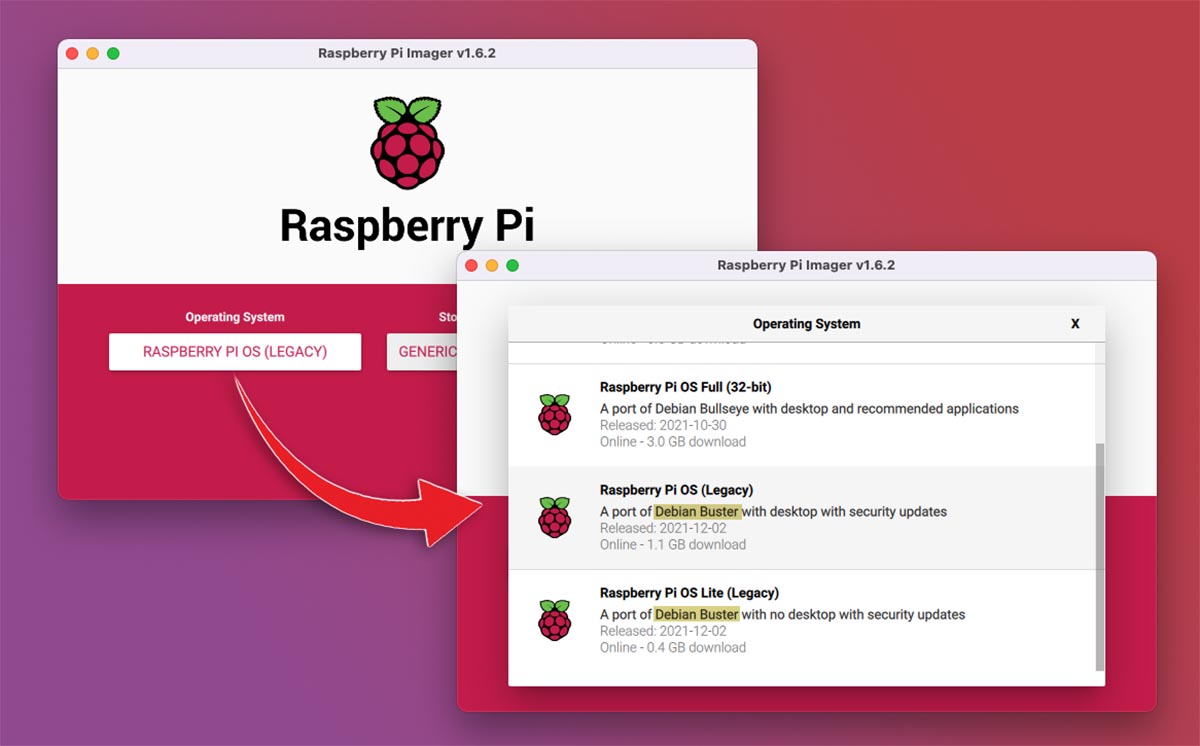Minimize the back Raspberry Pi Imager window
Screen dimensions: 1200x746
pyautogui.click(x=92, y=53)
